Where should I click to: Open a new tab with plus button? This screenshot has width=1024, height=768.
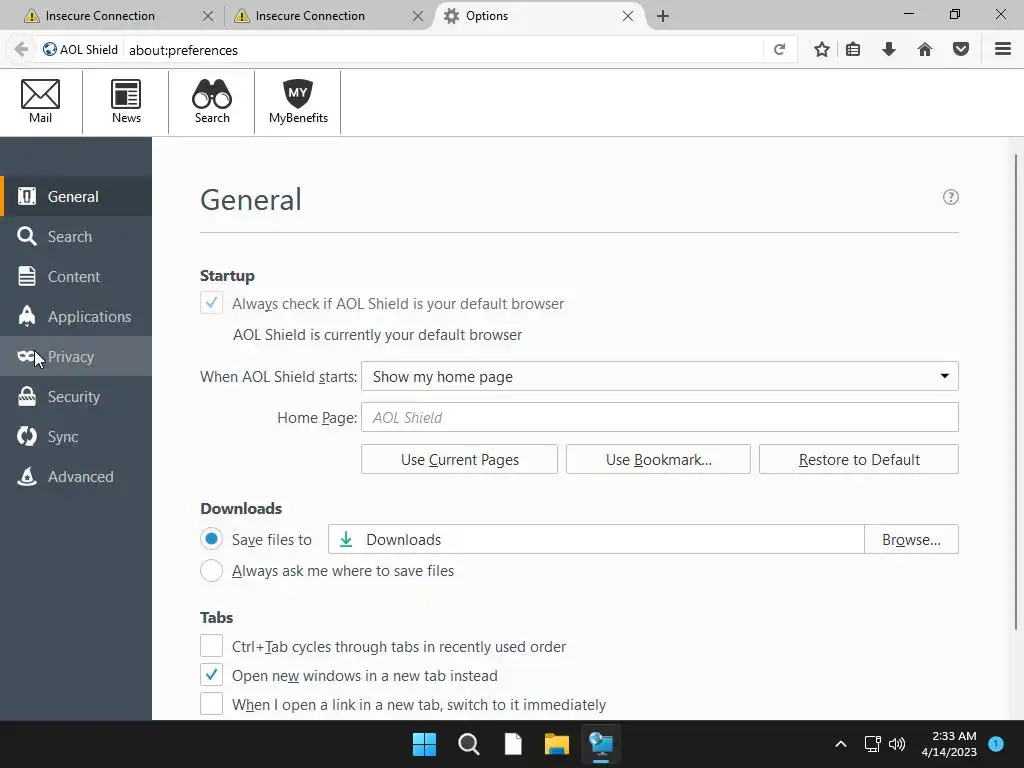(x=663, y=16)
